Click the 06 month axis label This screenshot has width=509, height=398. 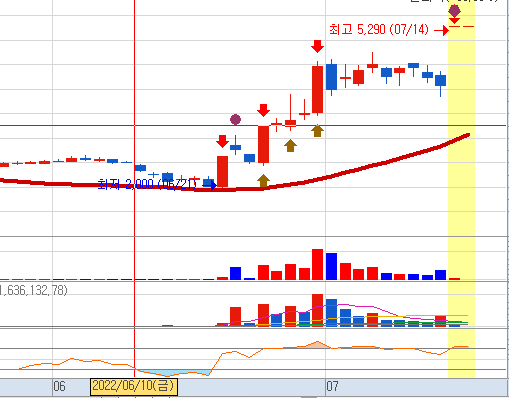point(59,387)
